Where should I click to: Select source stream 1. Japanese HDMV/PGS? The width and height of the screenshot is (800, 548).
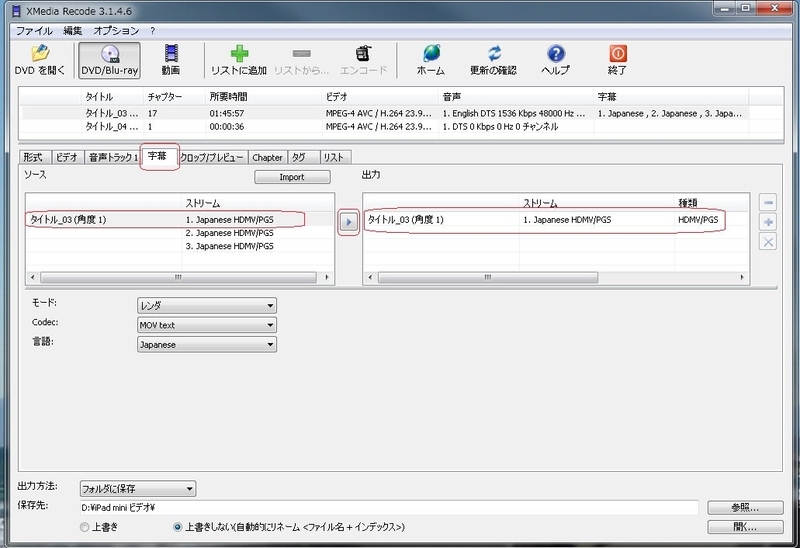pyautogui.click(x=230, y=219)
